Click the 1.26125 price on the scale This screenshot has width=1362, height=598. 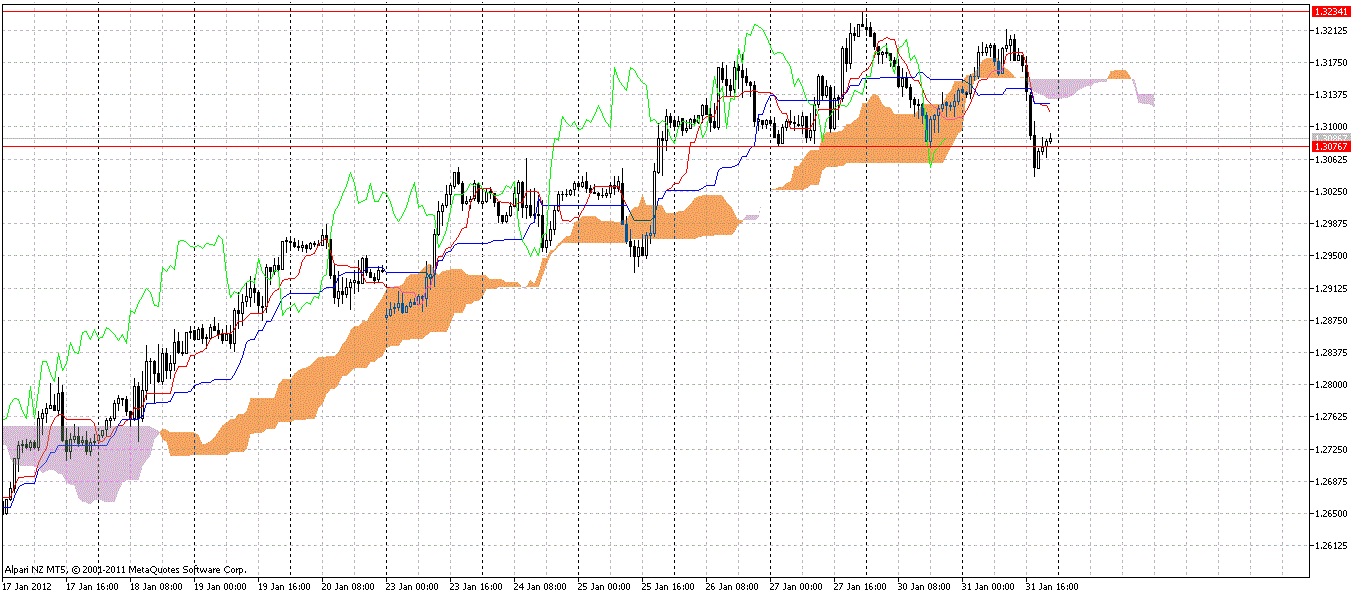(x=1330, y=546)
